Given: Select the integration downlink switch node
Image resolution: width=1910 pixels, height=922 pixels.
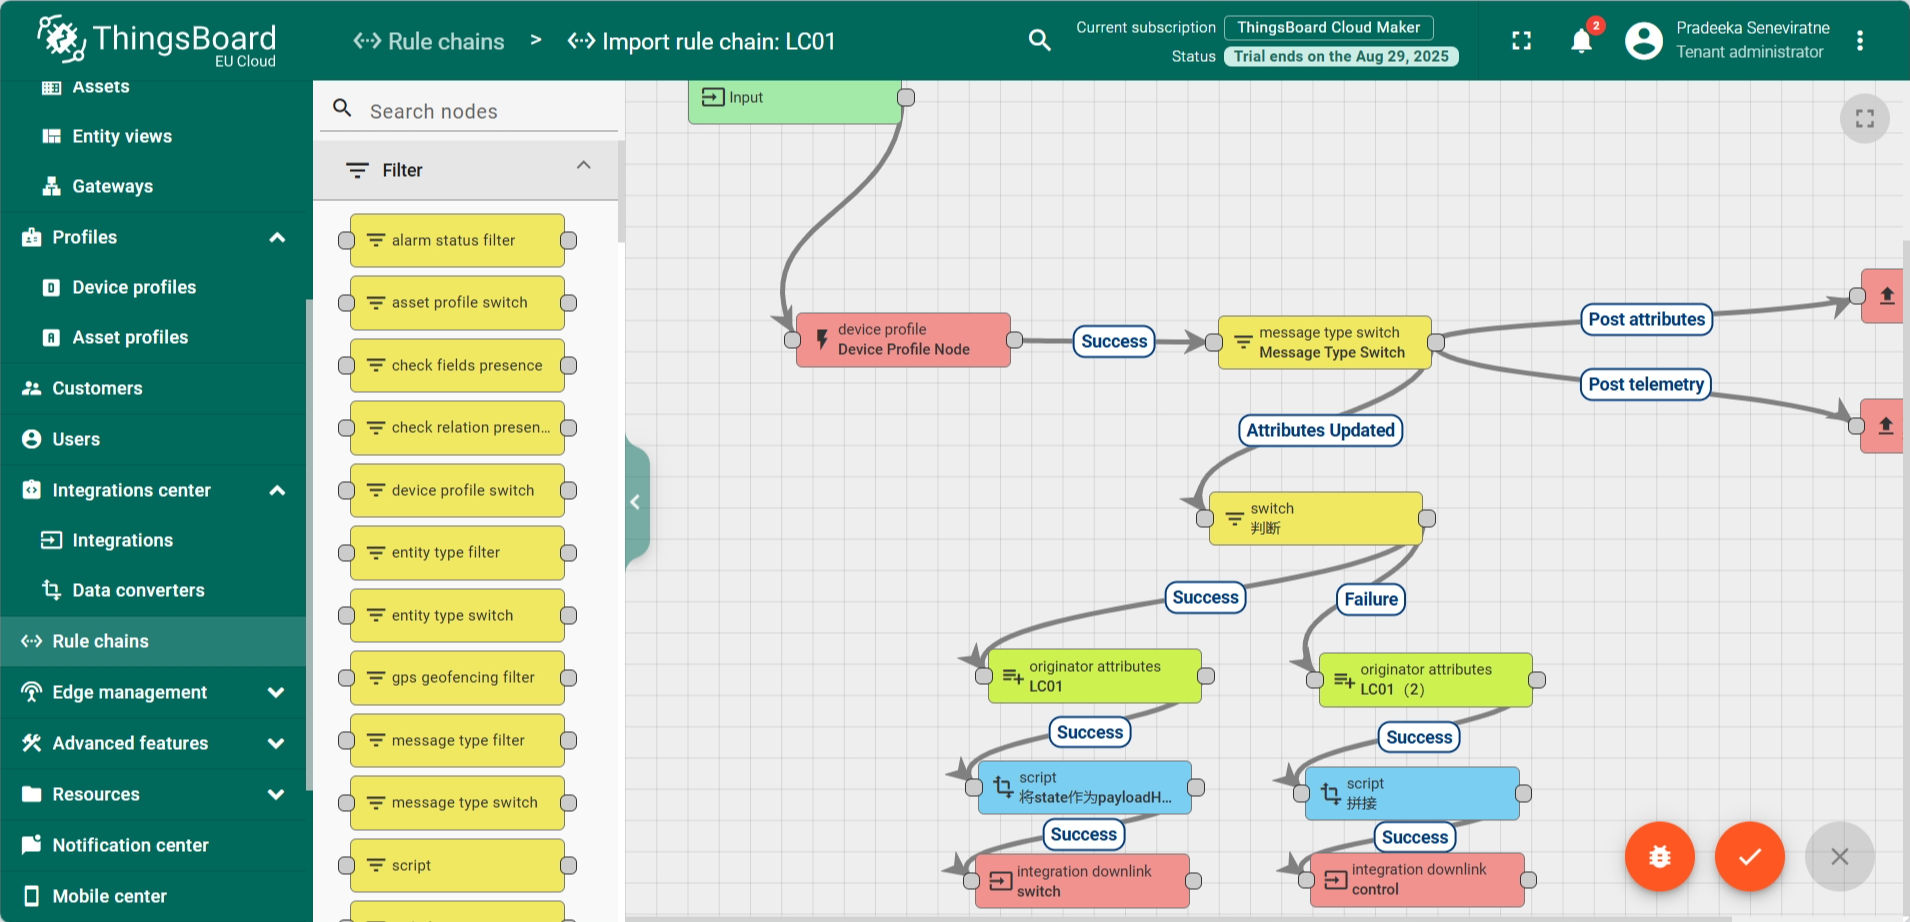Looking at the screenshot, I should point(1082,881).
